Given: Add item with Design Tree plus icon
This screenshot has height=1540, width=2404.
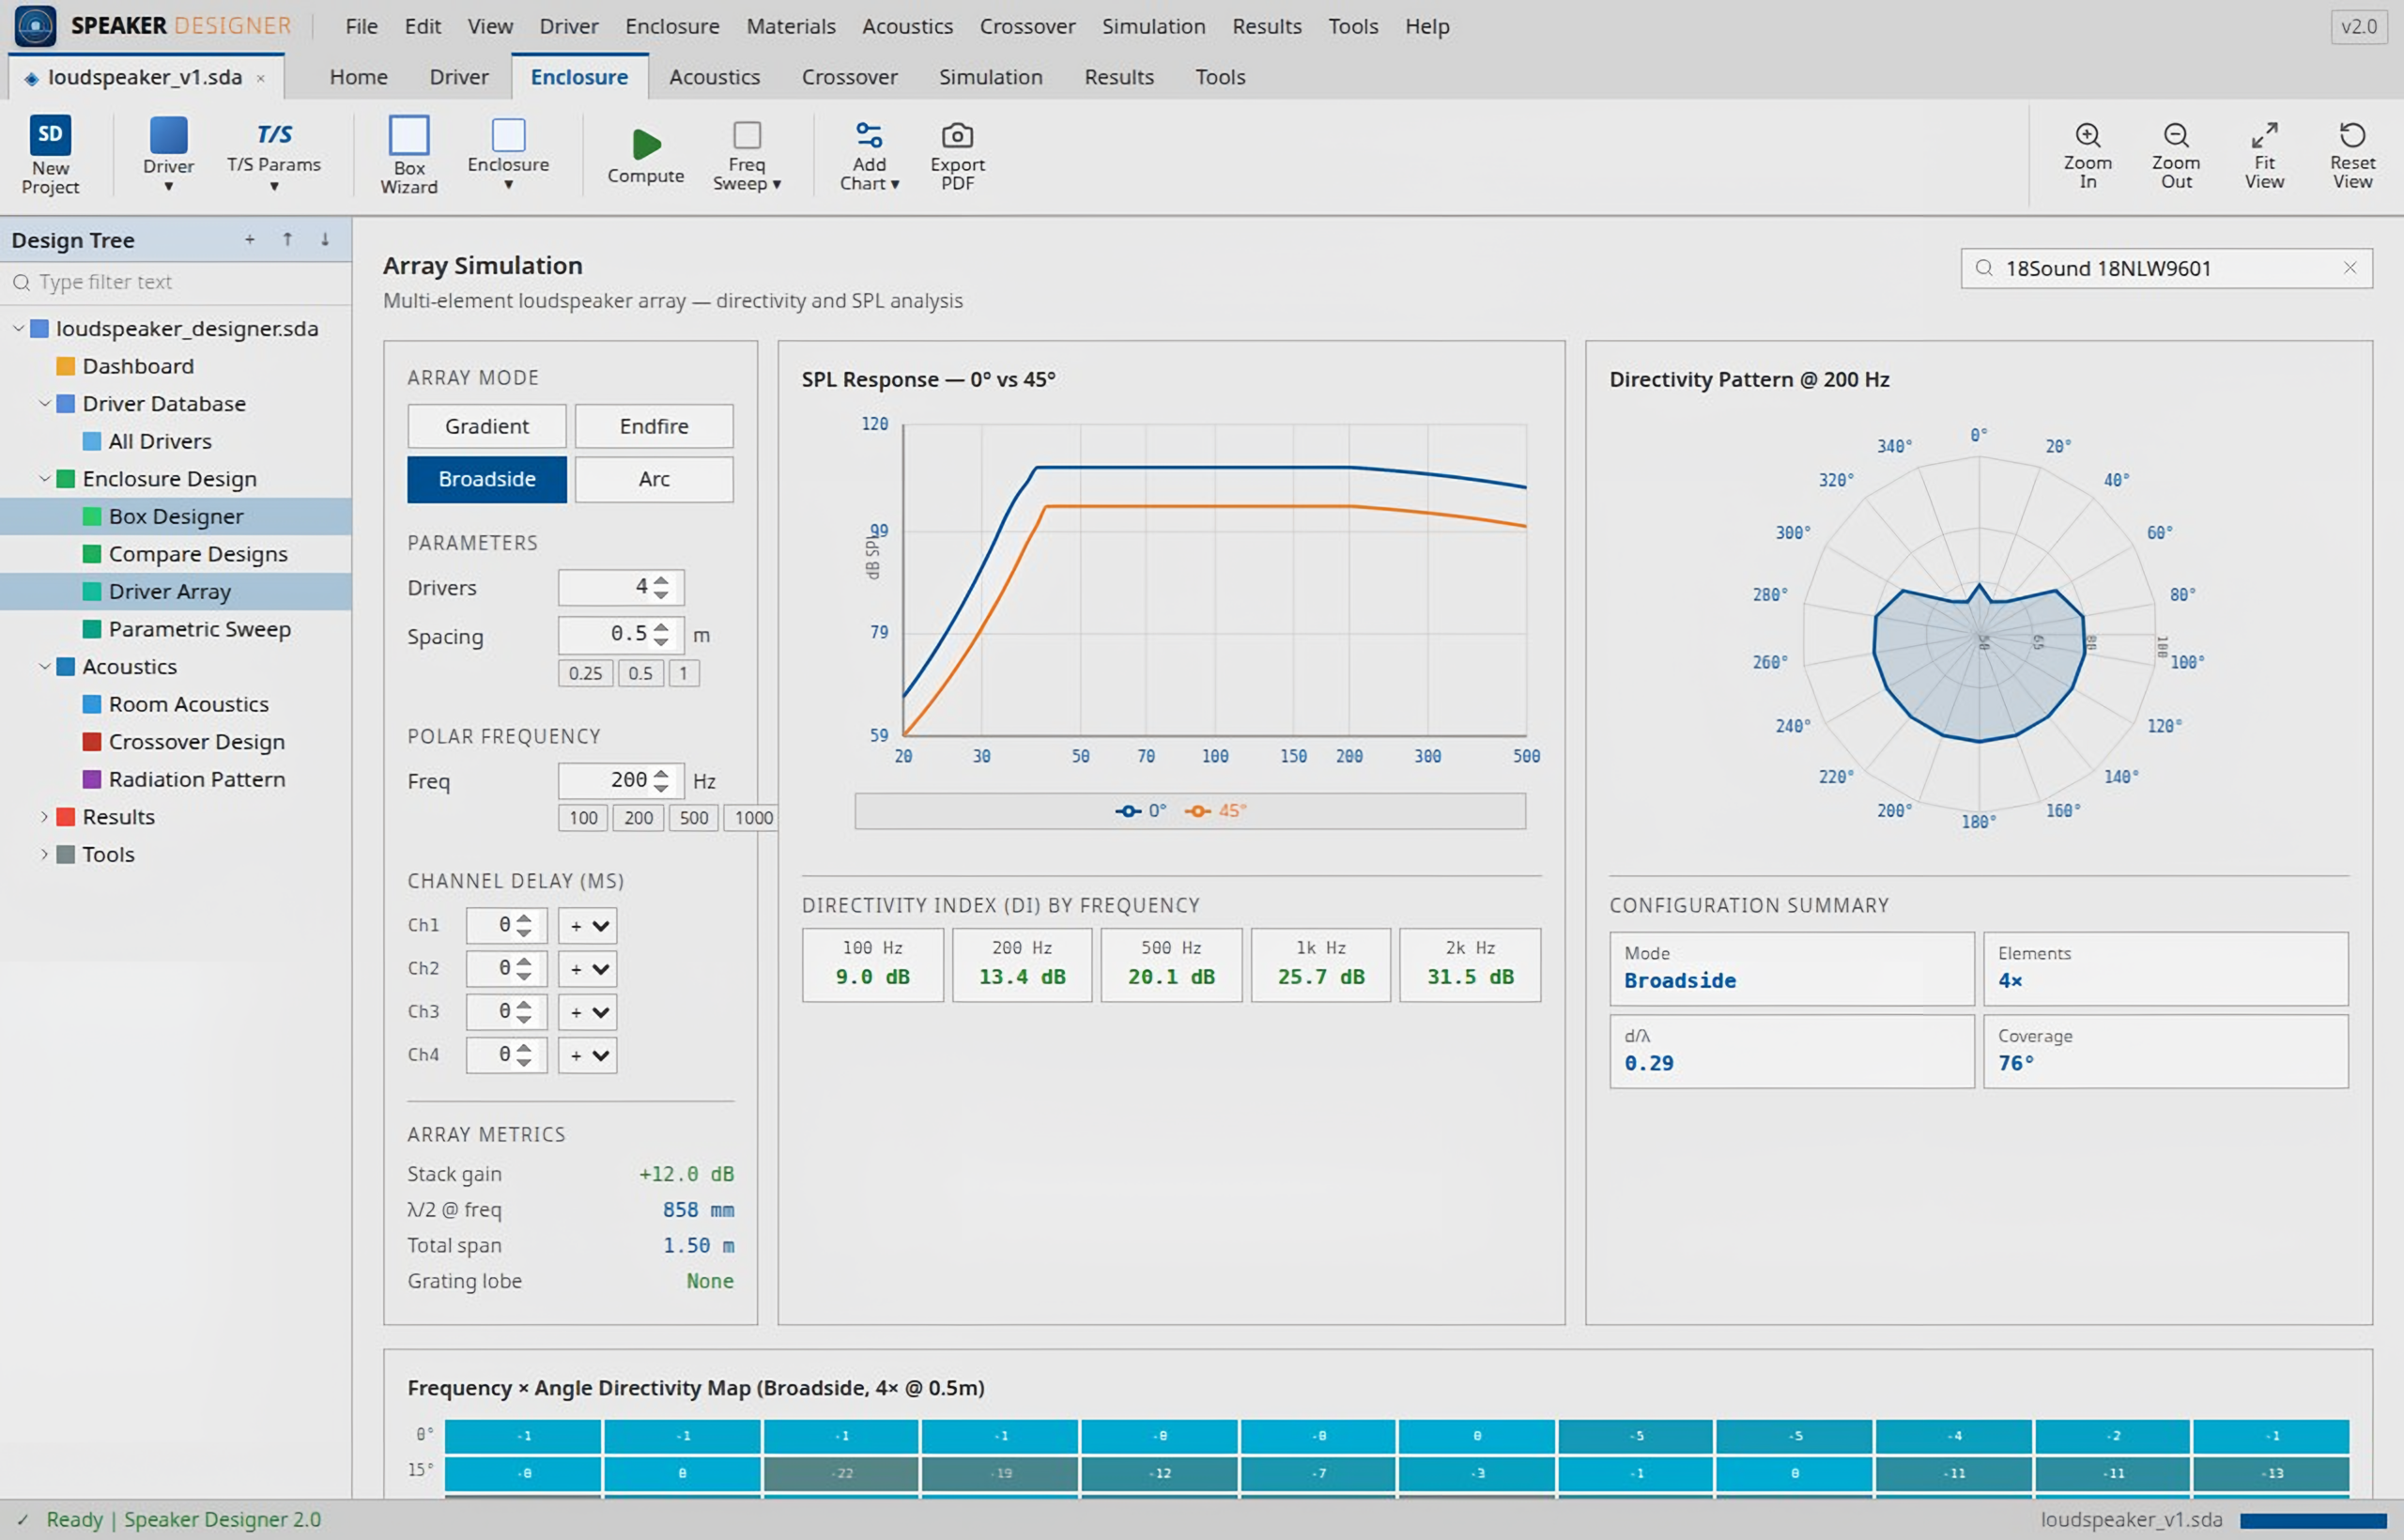Looking at the screenshot, I should tap(250, 240).
